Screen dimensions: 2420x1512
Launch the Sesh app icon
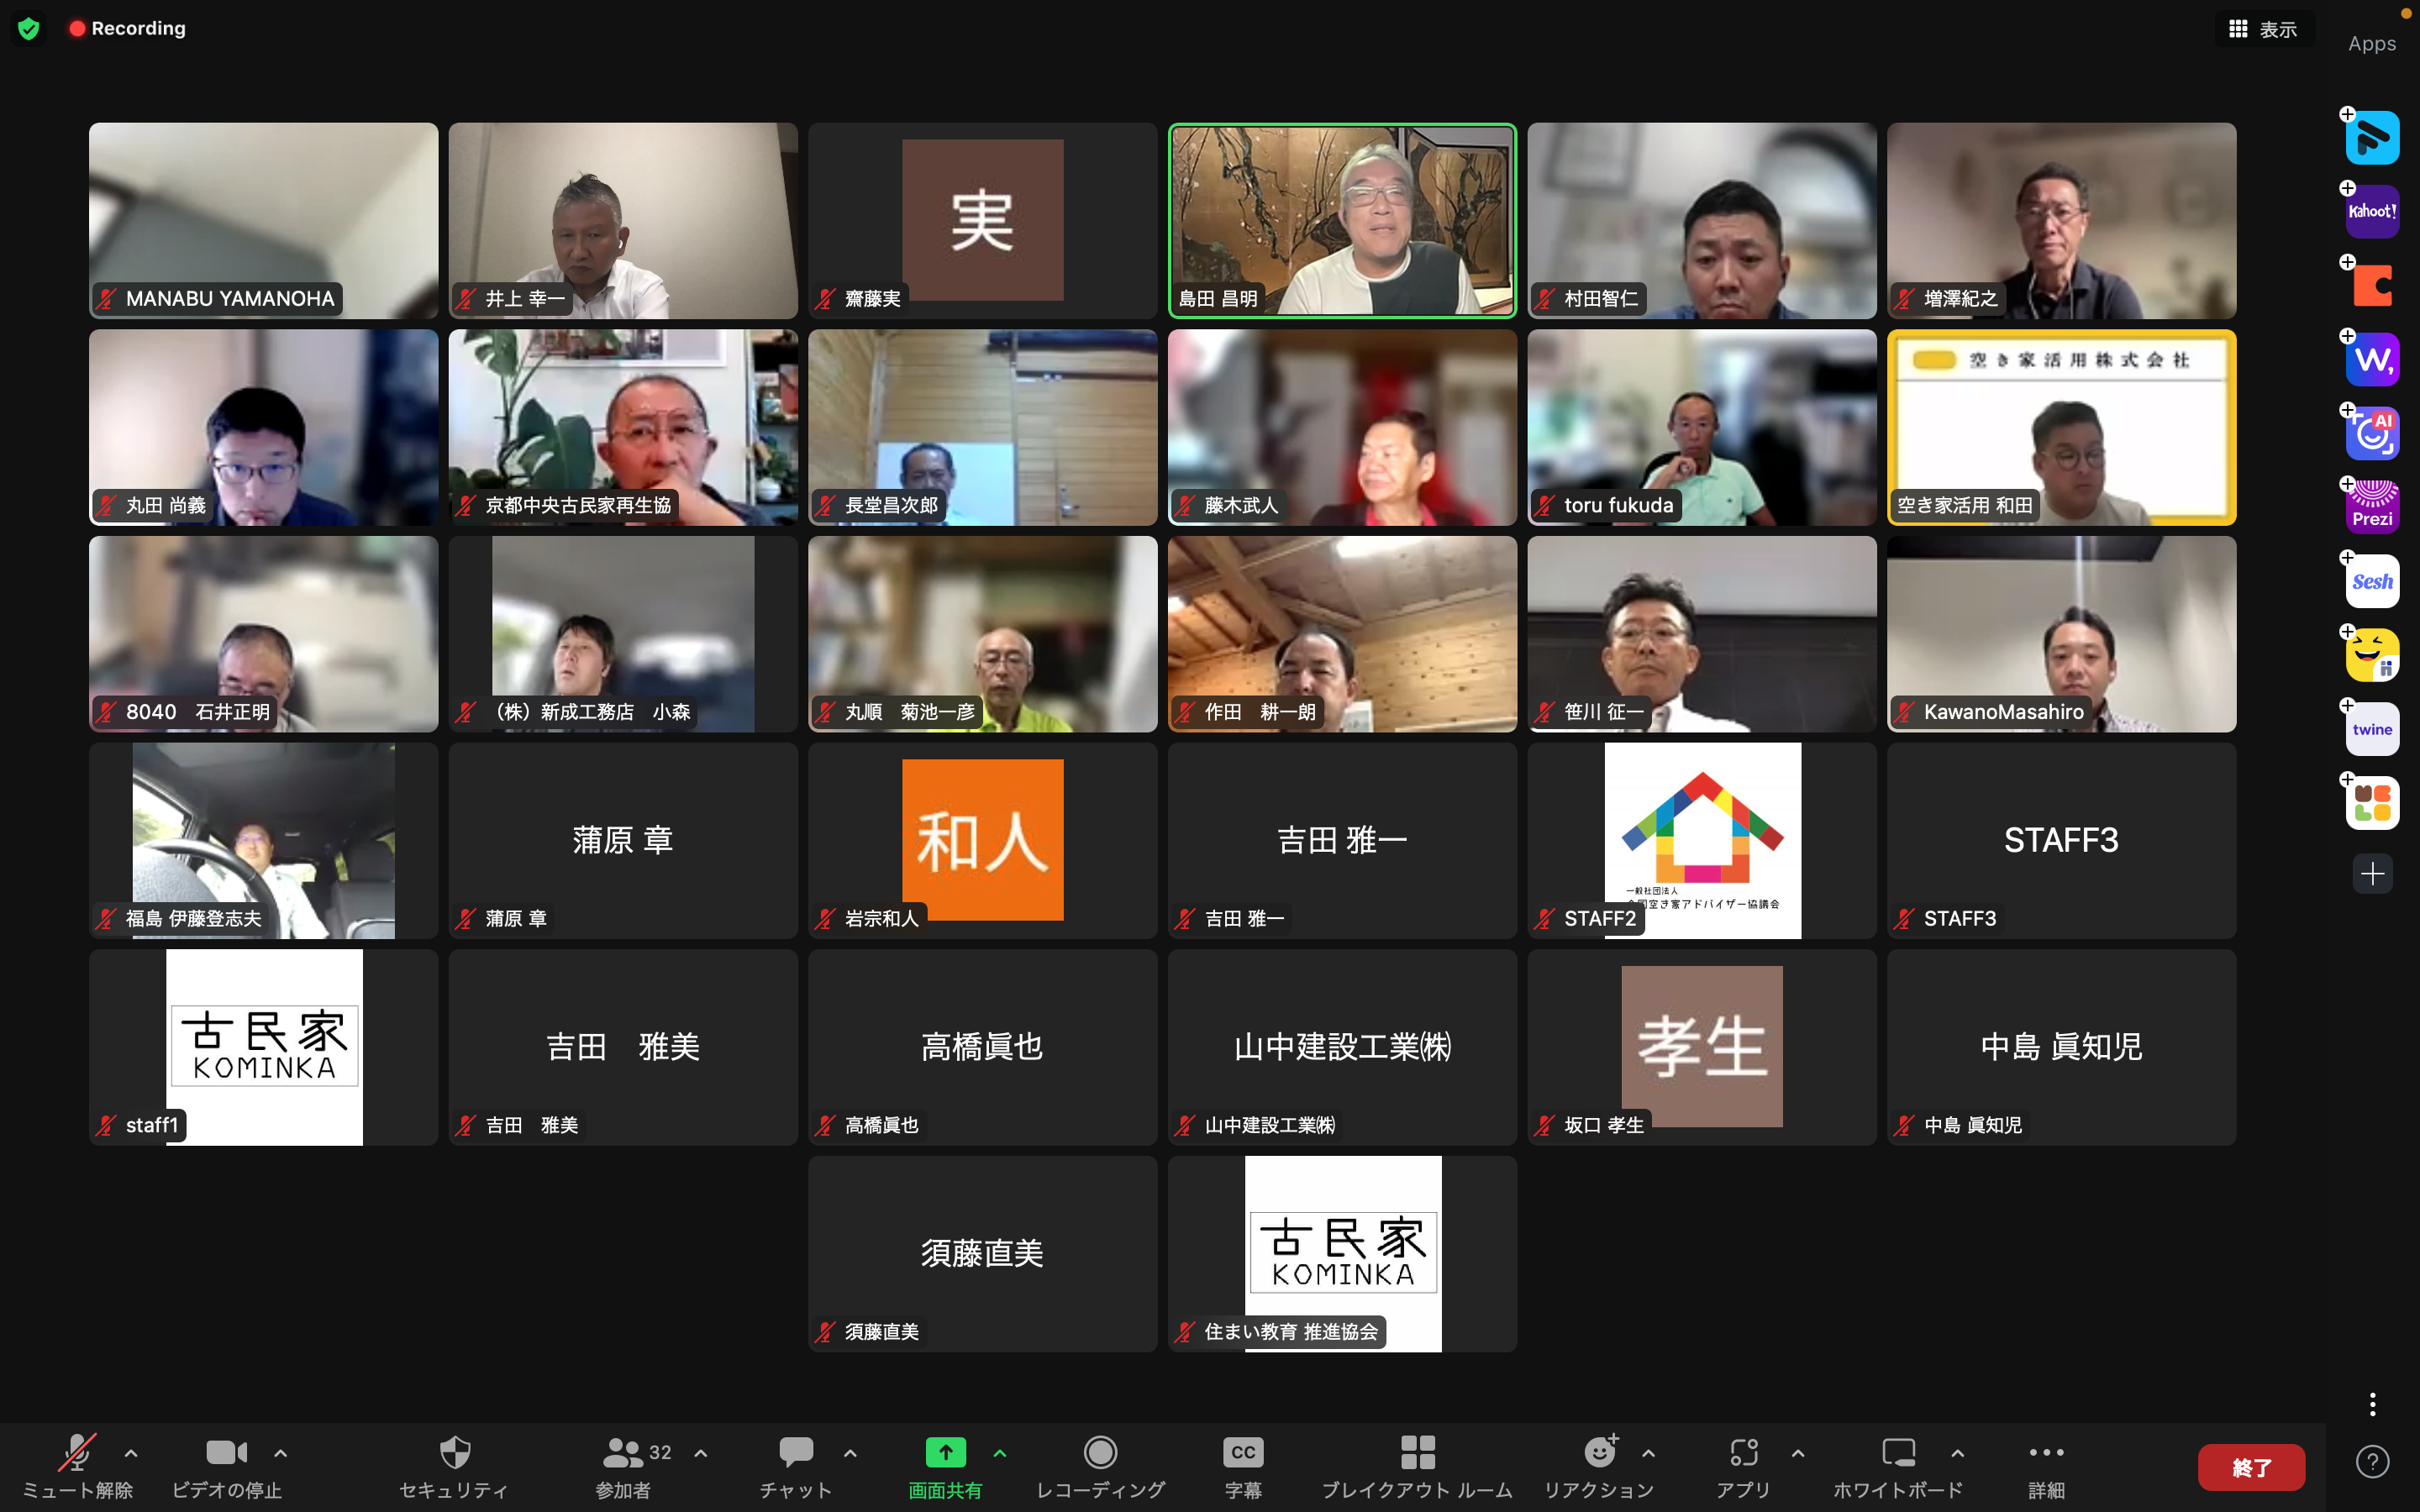2372,581
